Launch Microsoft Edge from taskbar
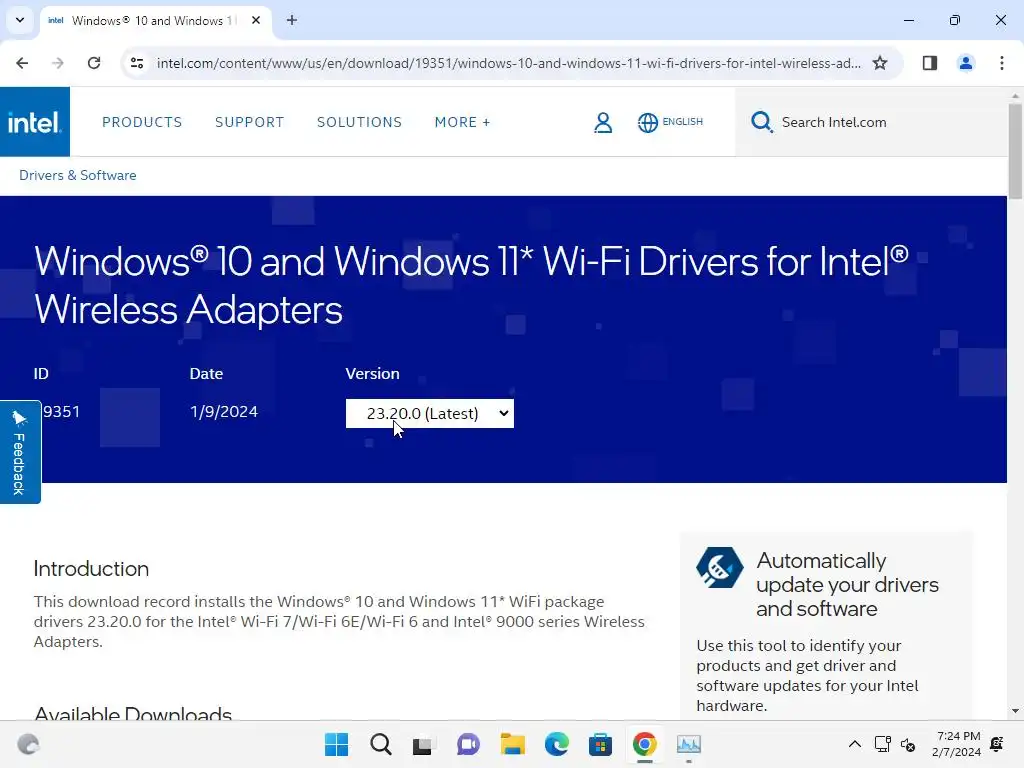Screen dimensions: 1024x768 tap(556, 744)
